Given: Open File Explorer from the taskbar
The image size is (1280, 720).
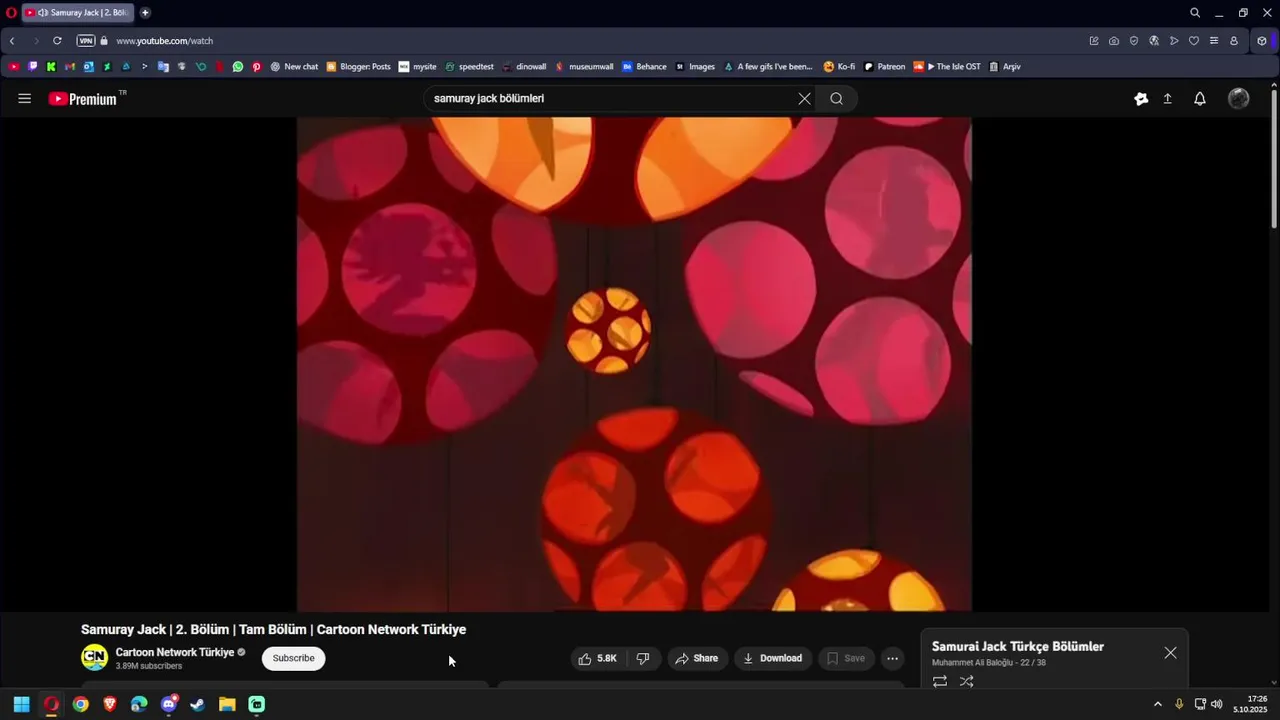Looking at the screenshot, I should [227, 704].
